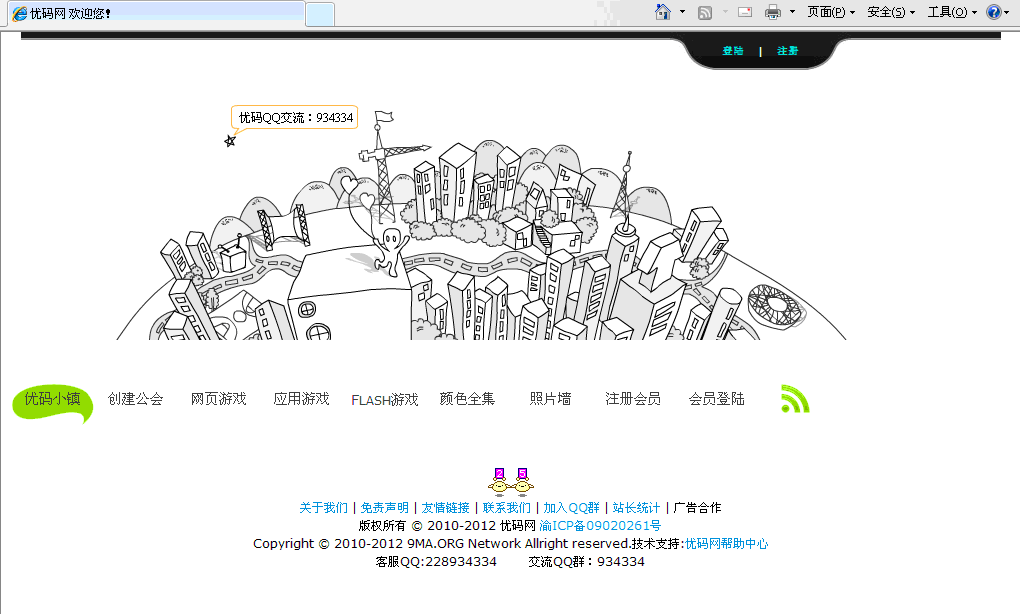Click the 关于我们 footer link
Viewport: 1020px width, 614px height.
pyautogui.click(x=321, y=507)
